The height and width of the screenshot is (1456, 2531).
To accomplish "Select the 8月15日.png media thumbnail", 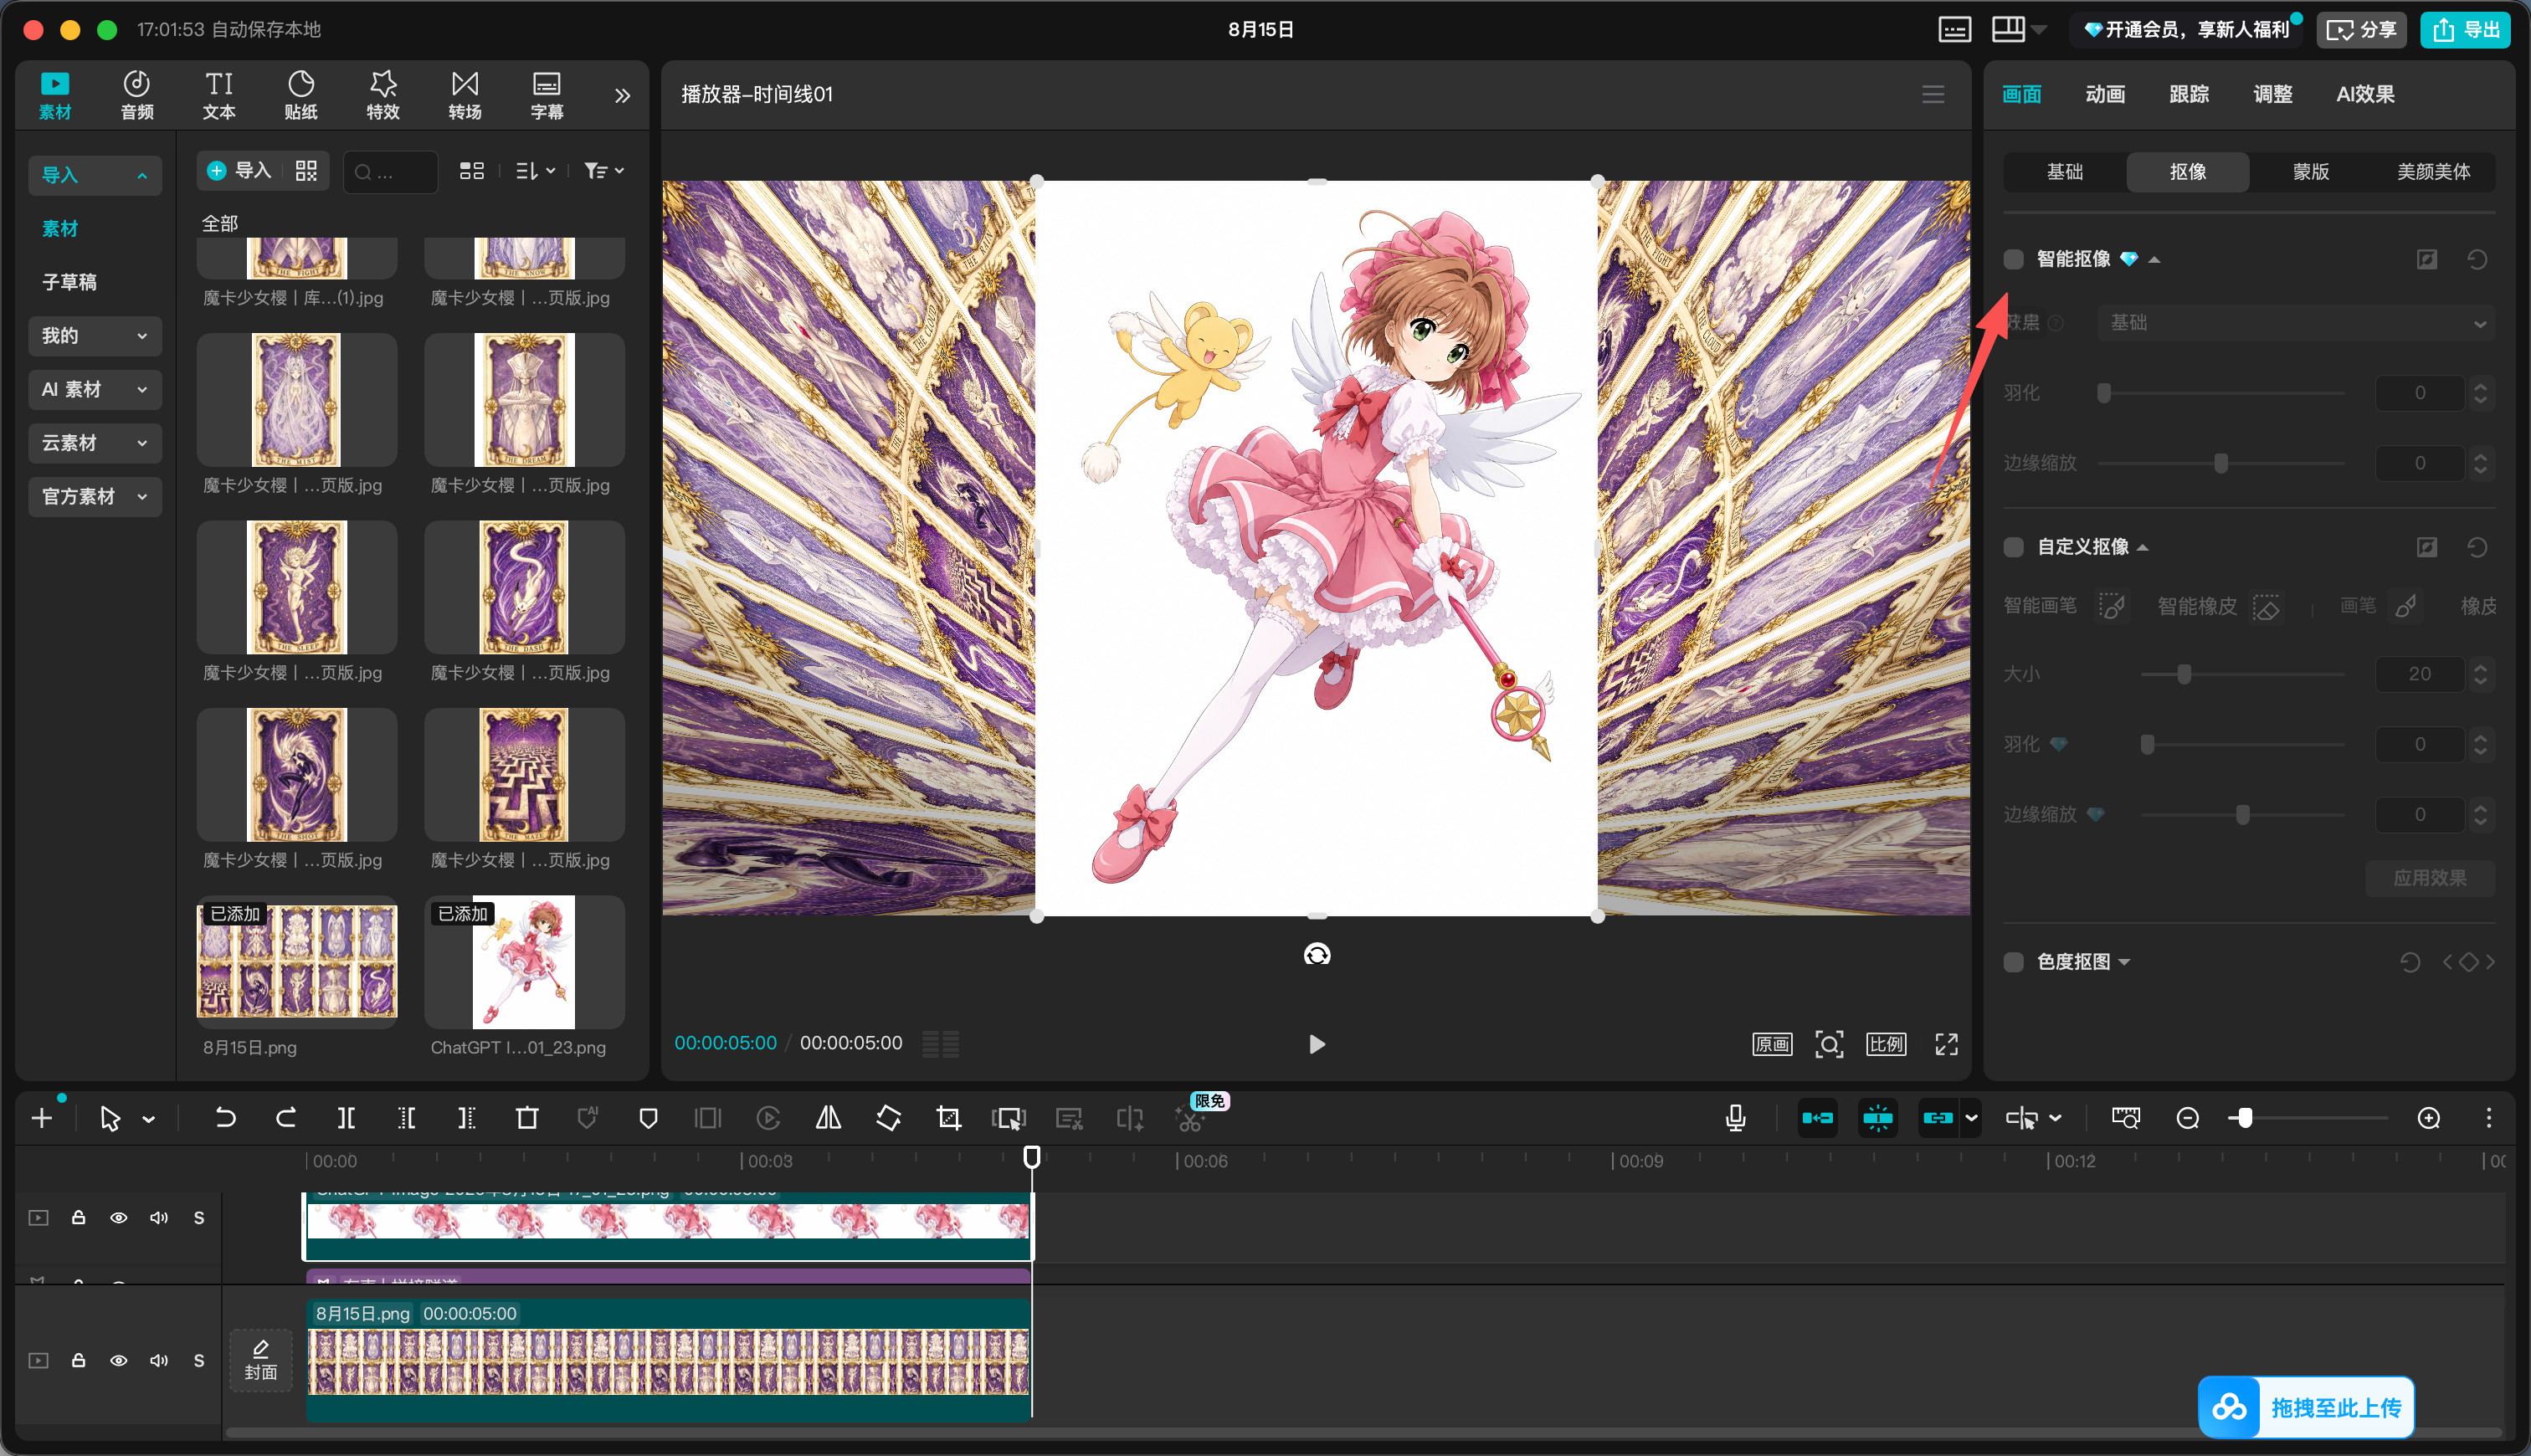I will pyautogui.click(x=297, y=961).
